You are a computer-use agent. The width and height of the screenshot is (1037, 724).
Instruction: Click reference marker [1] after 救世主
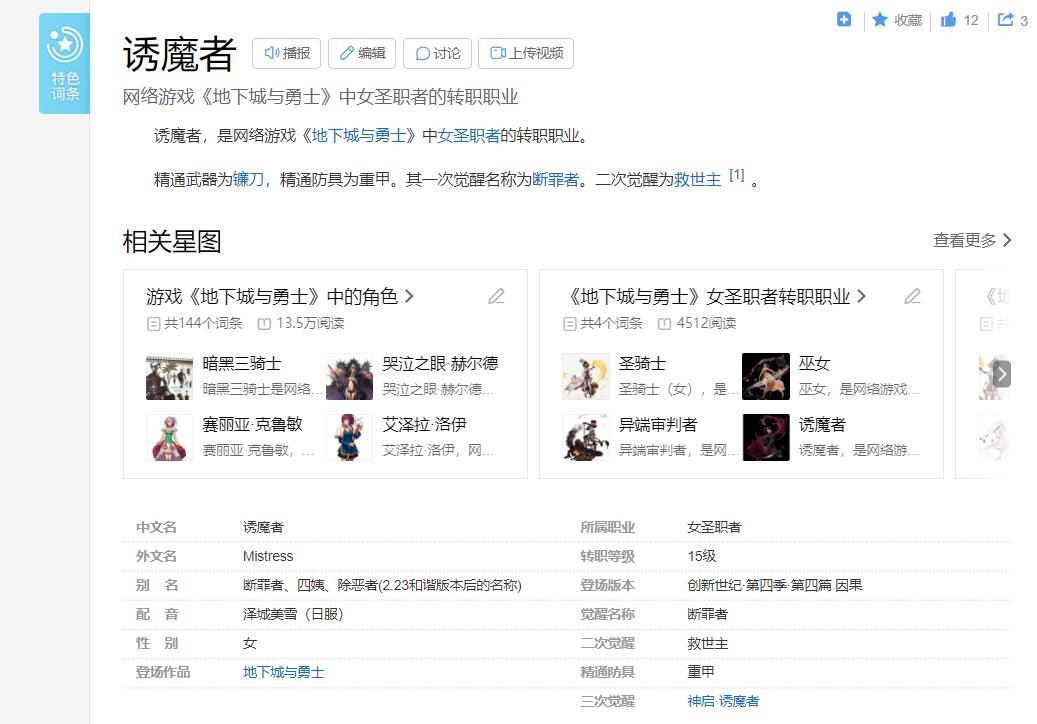[x=738, y=175]
